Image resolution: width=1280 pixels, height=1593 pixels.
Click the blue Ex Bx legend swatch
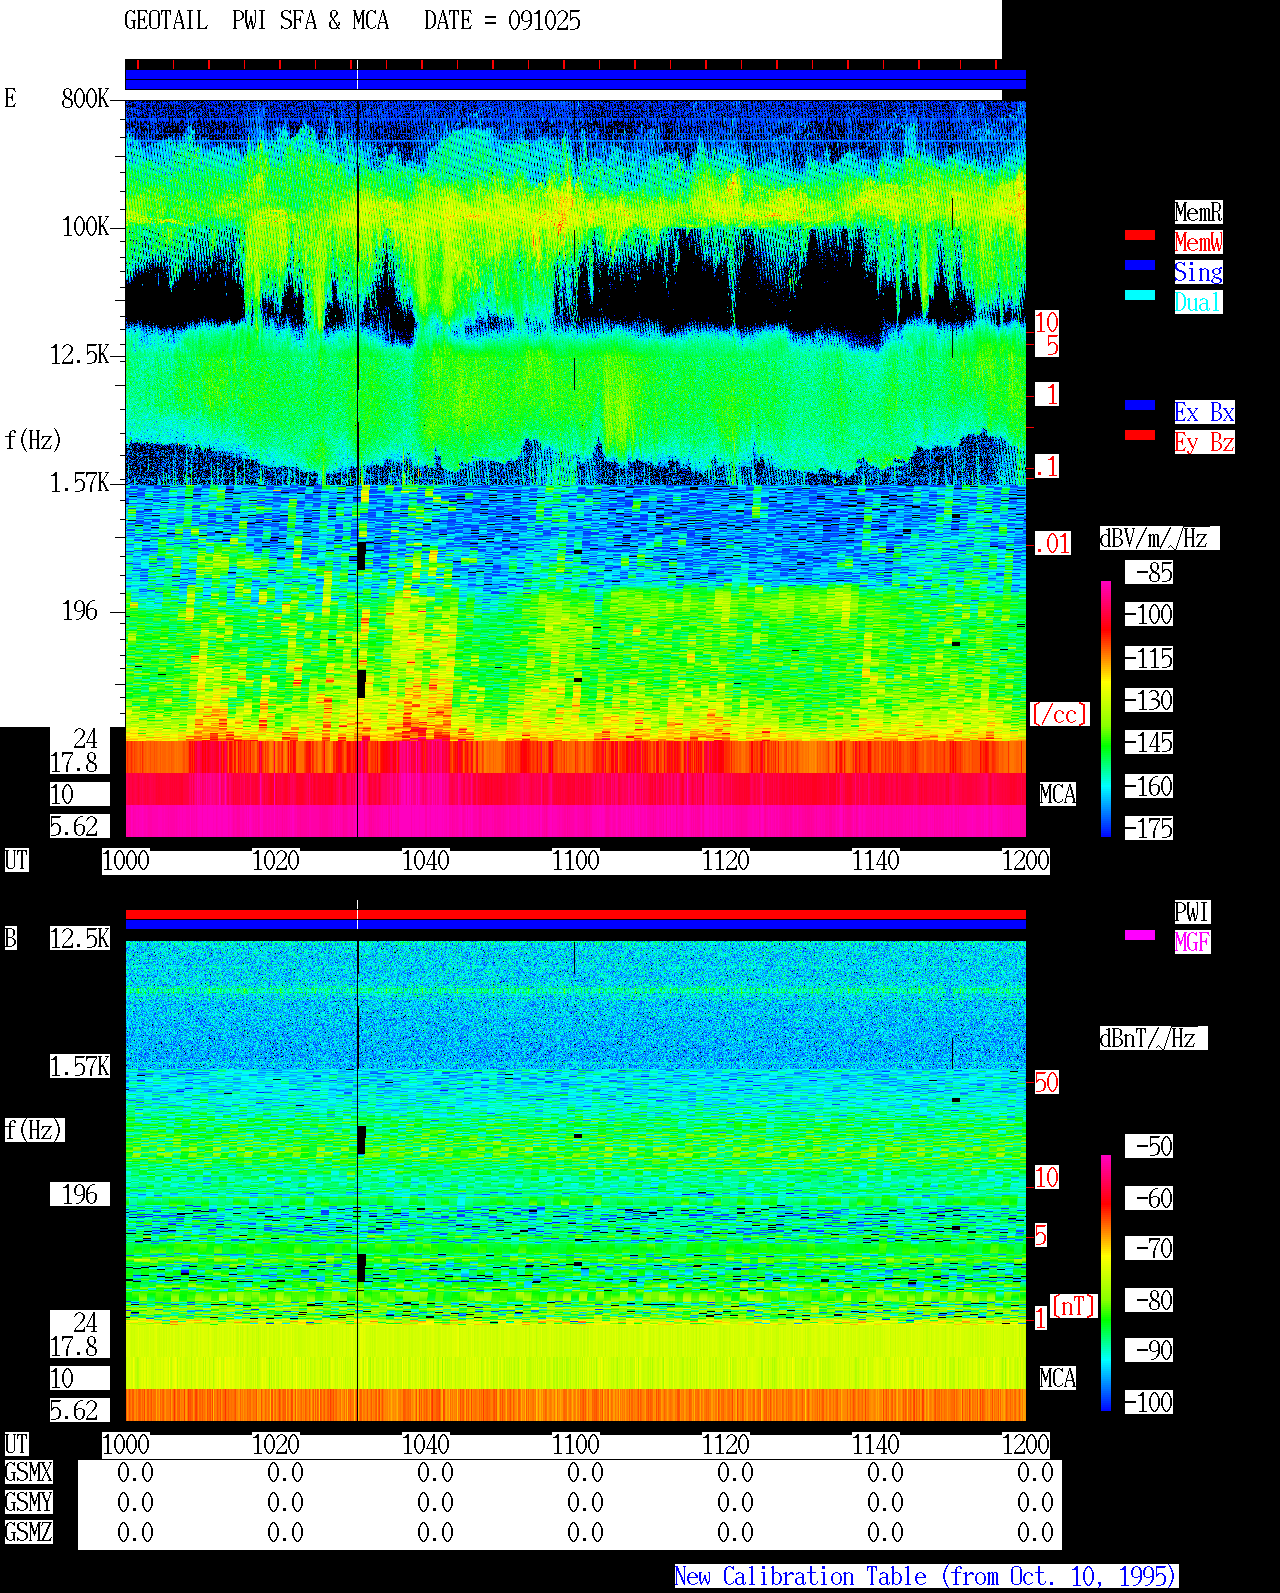[1140, 405]
